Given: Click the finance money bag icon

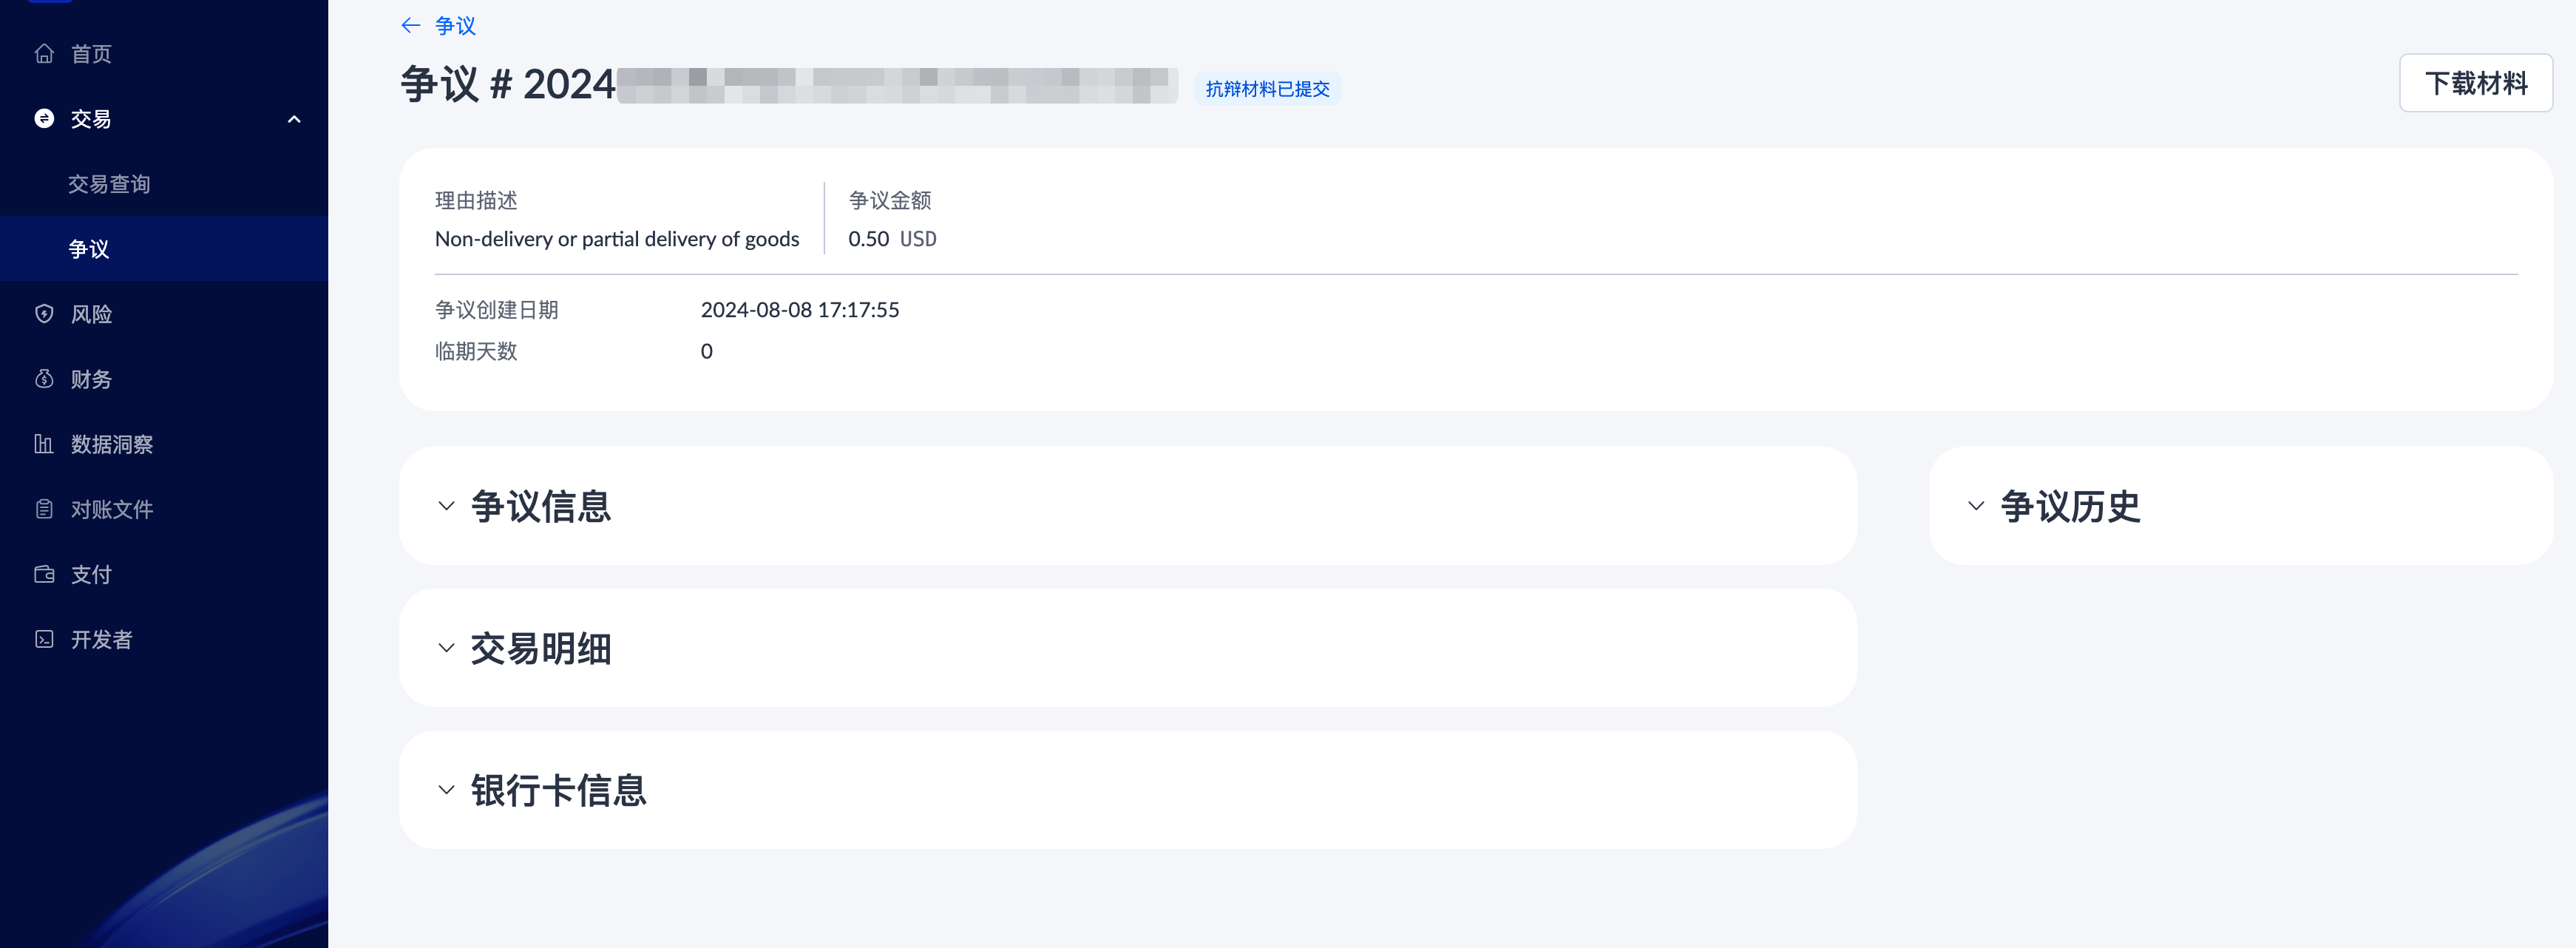Looking at the screenshot, I should 44,379.
